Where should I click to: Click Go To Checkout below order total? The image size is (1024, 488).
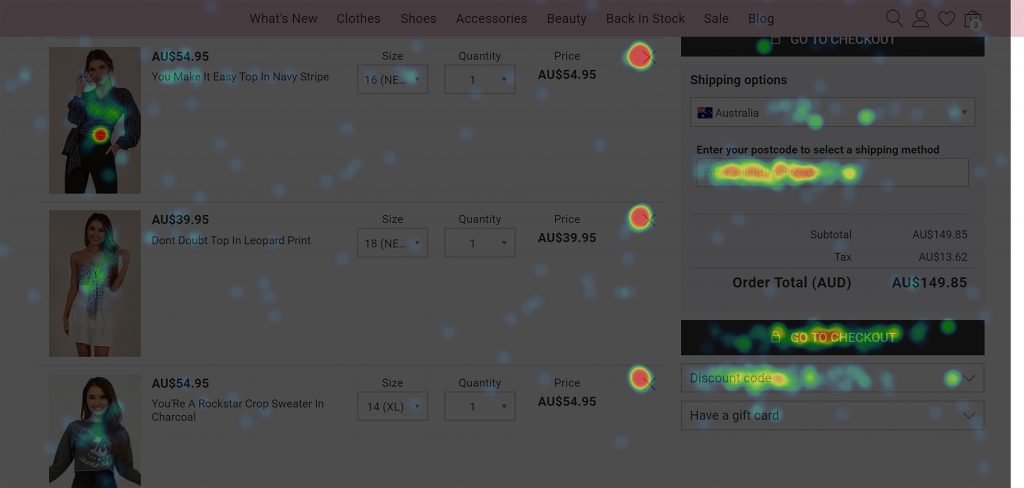pos(833,337)
